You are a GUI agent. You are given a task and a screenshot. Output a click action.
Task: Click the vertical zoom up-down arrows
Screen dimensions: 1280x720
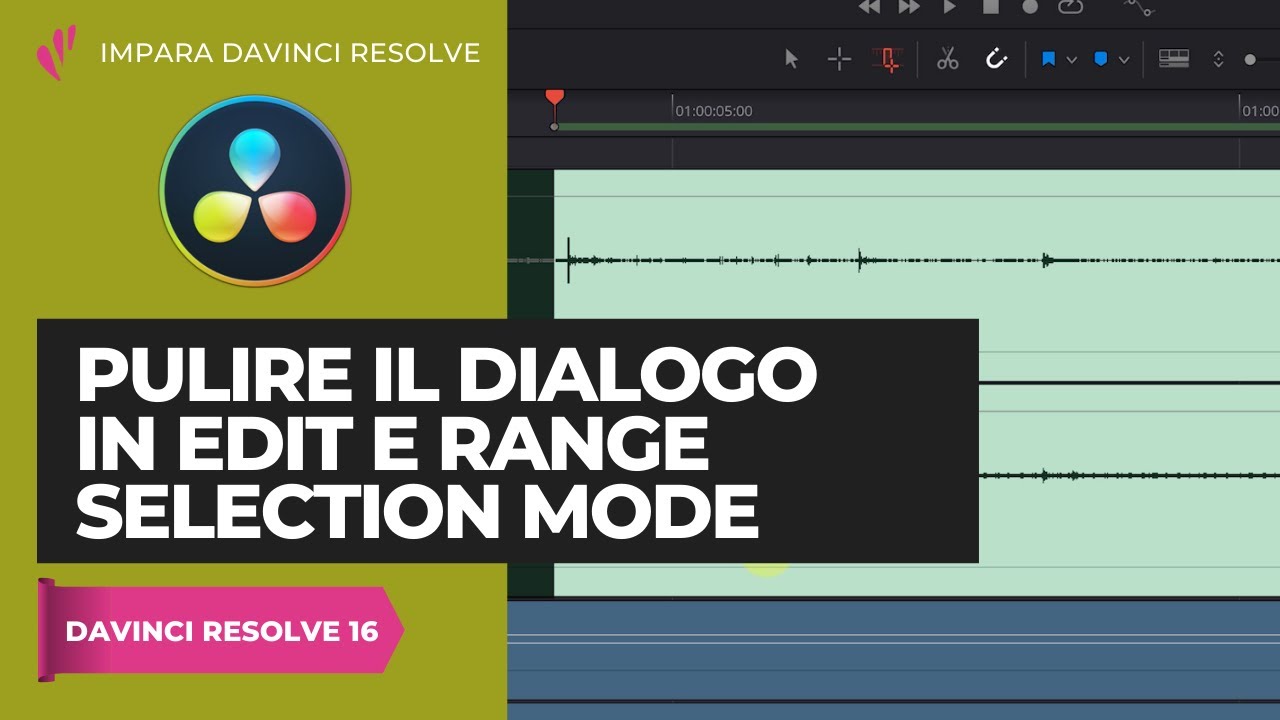1218,59
